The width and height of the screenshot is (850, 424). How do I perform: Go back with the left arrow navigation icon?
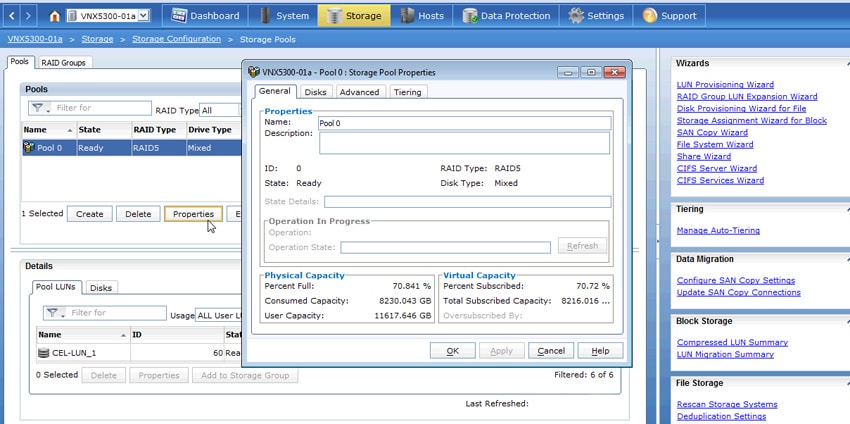(x=12, y=16)
